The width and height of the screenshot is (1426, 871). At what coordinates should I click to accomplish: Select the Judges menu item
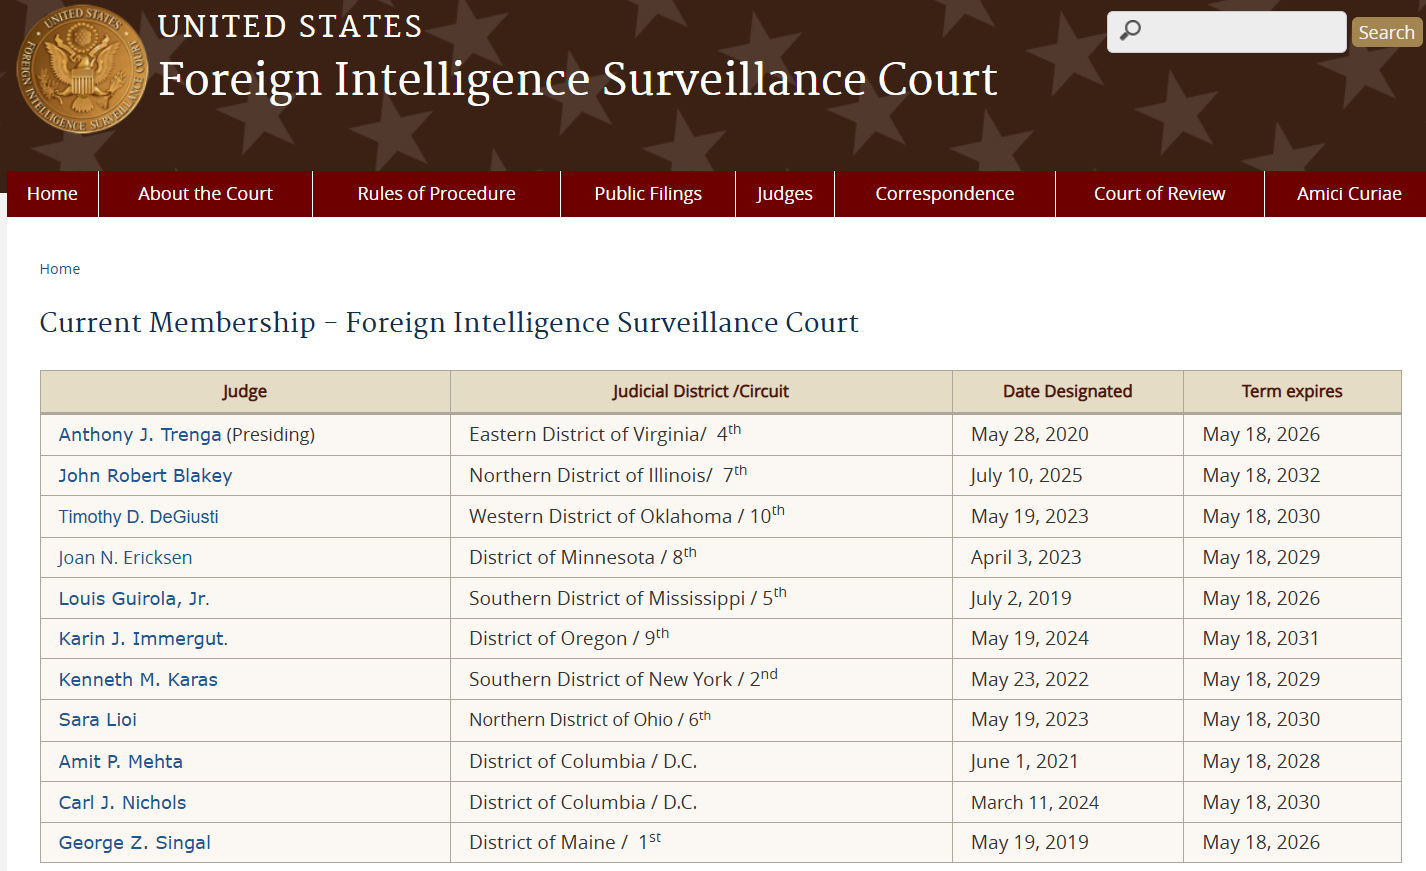tap(784, 194)
